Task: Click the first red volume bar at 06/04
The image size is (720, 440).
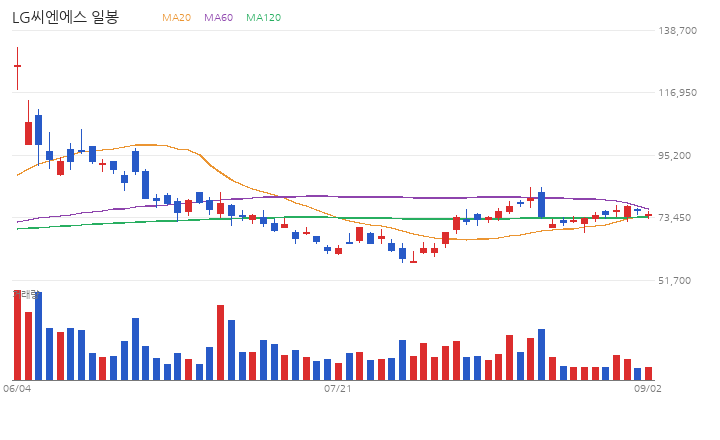Action: [17, 335]
